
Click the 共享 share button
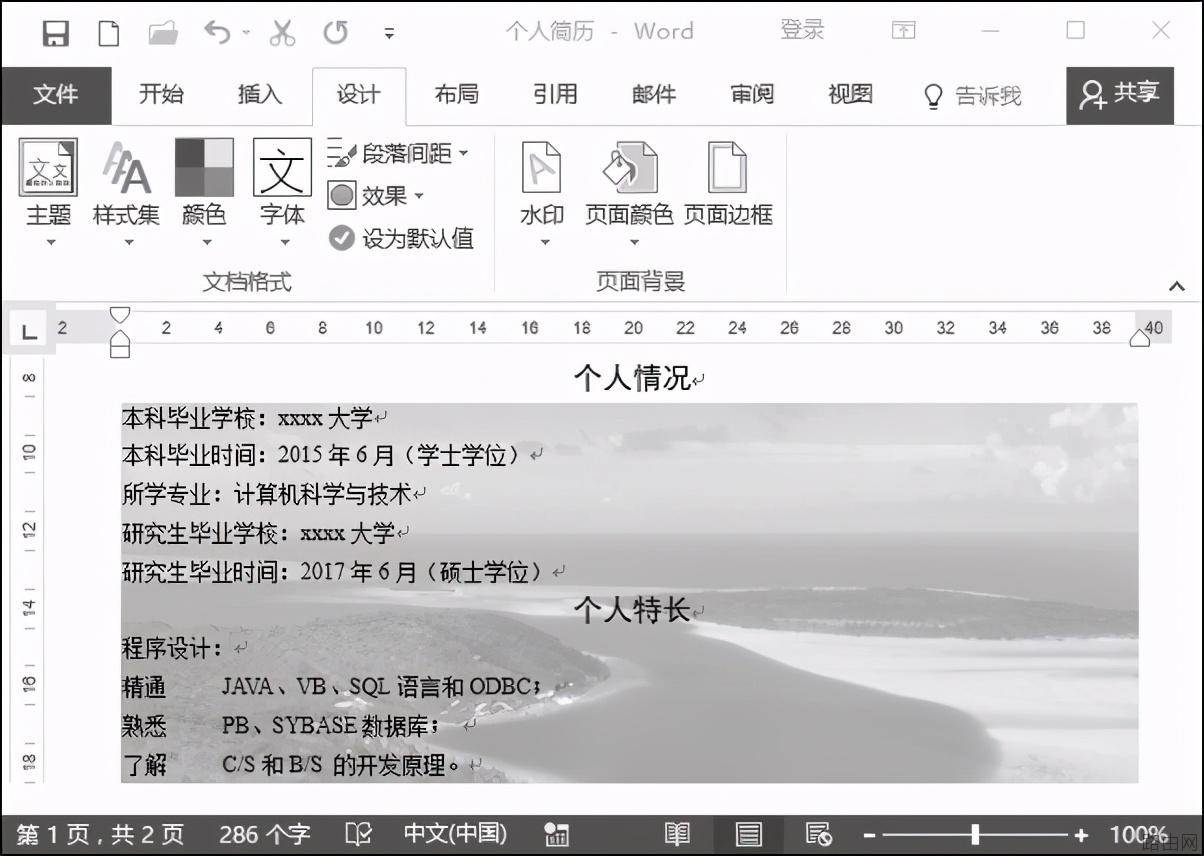[x=1120, y=95]
